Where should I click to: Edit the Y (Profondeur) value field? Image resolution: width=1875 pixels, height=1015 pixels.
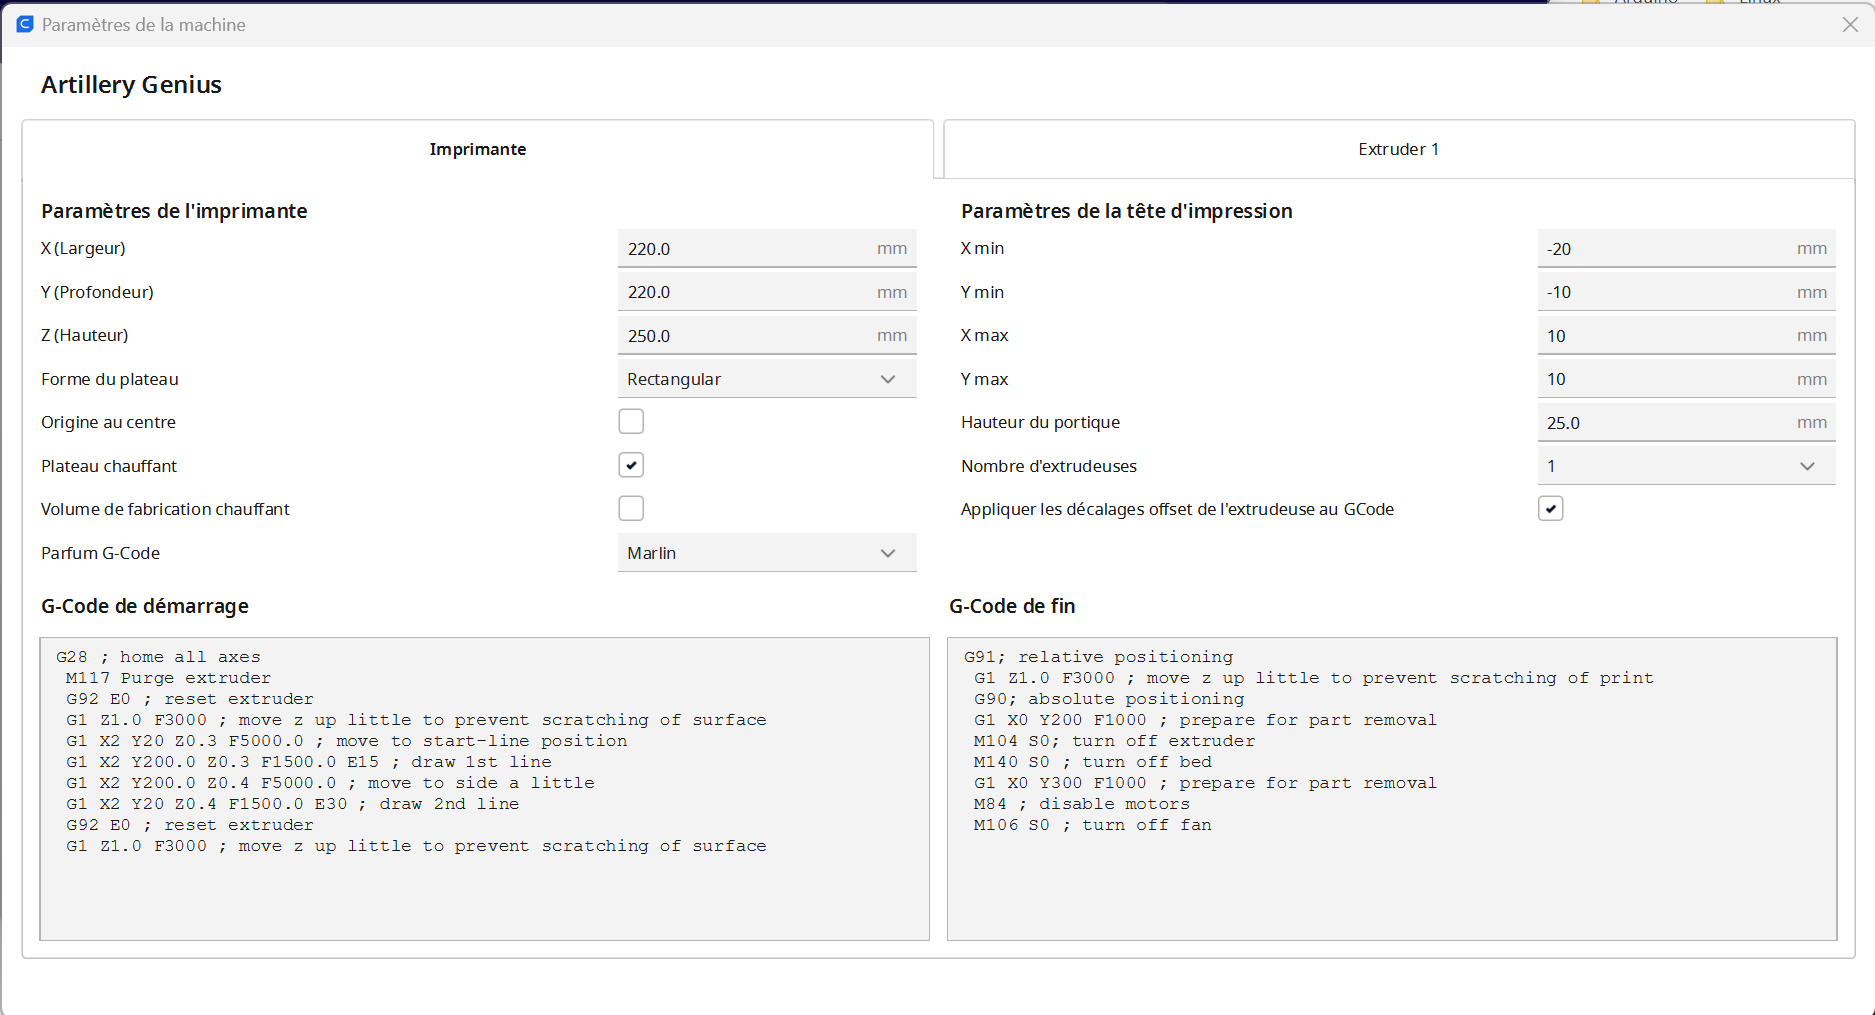click(767, 292)
